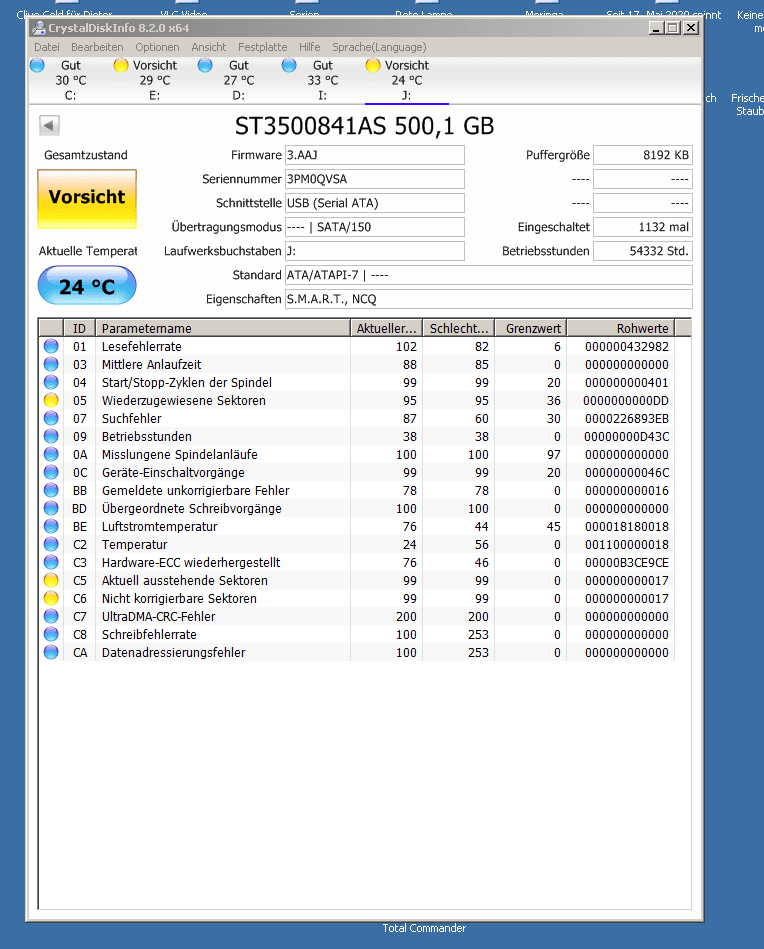The image size is (764, 949).
Task: Click status icon of Gemeldete unkorrigierbare Fehler
Action: [51, 490]
